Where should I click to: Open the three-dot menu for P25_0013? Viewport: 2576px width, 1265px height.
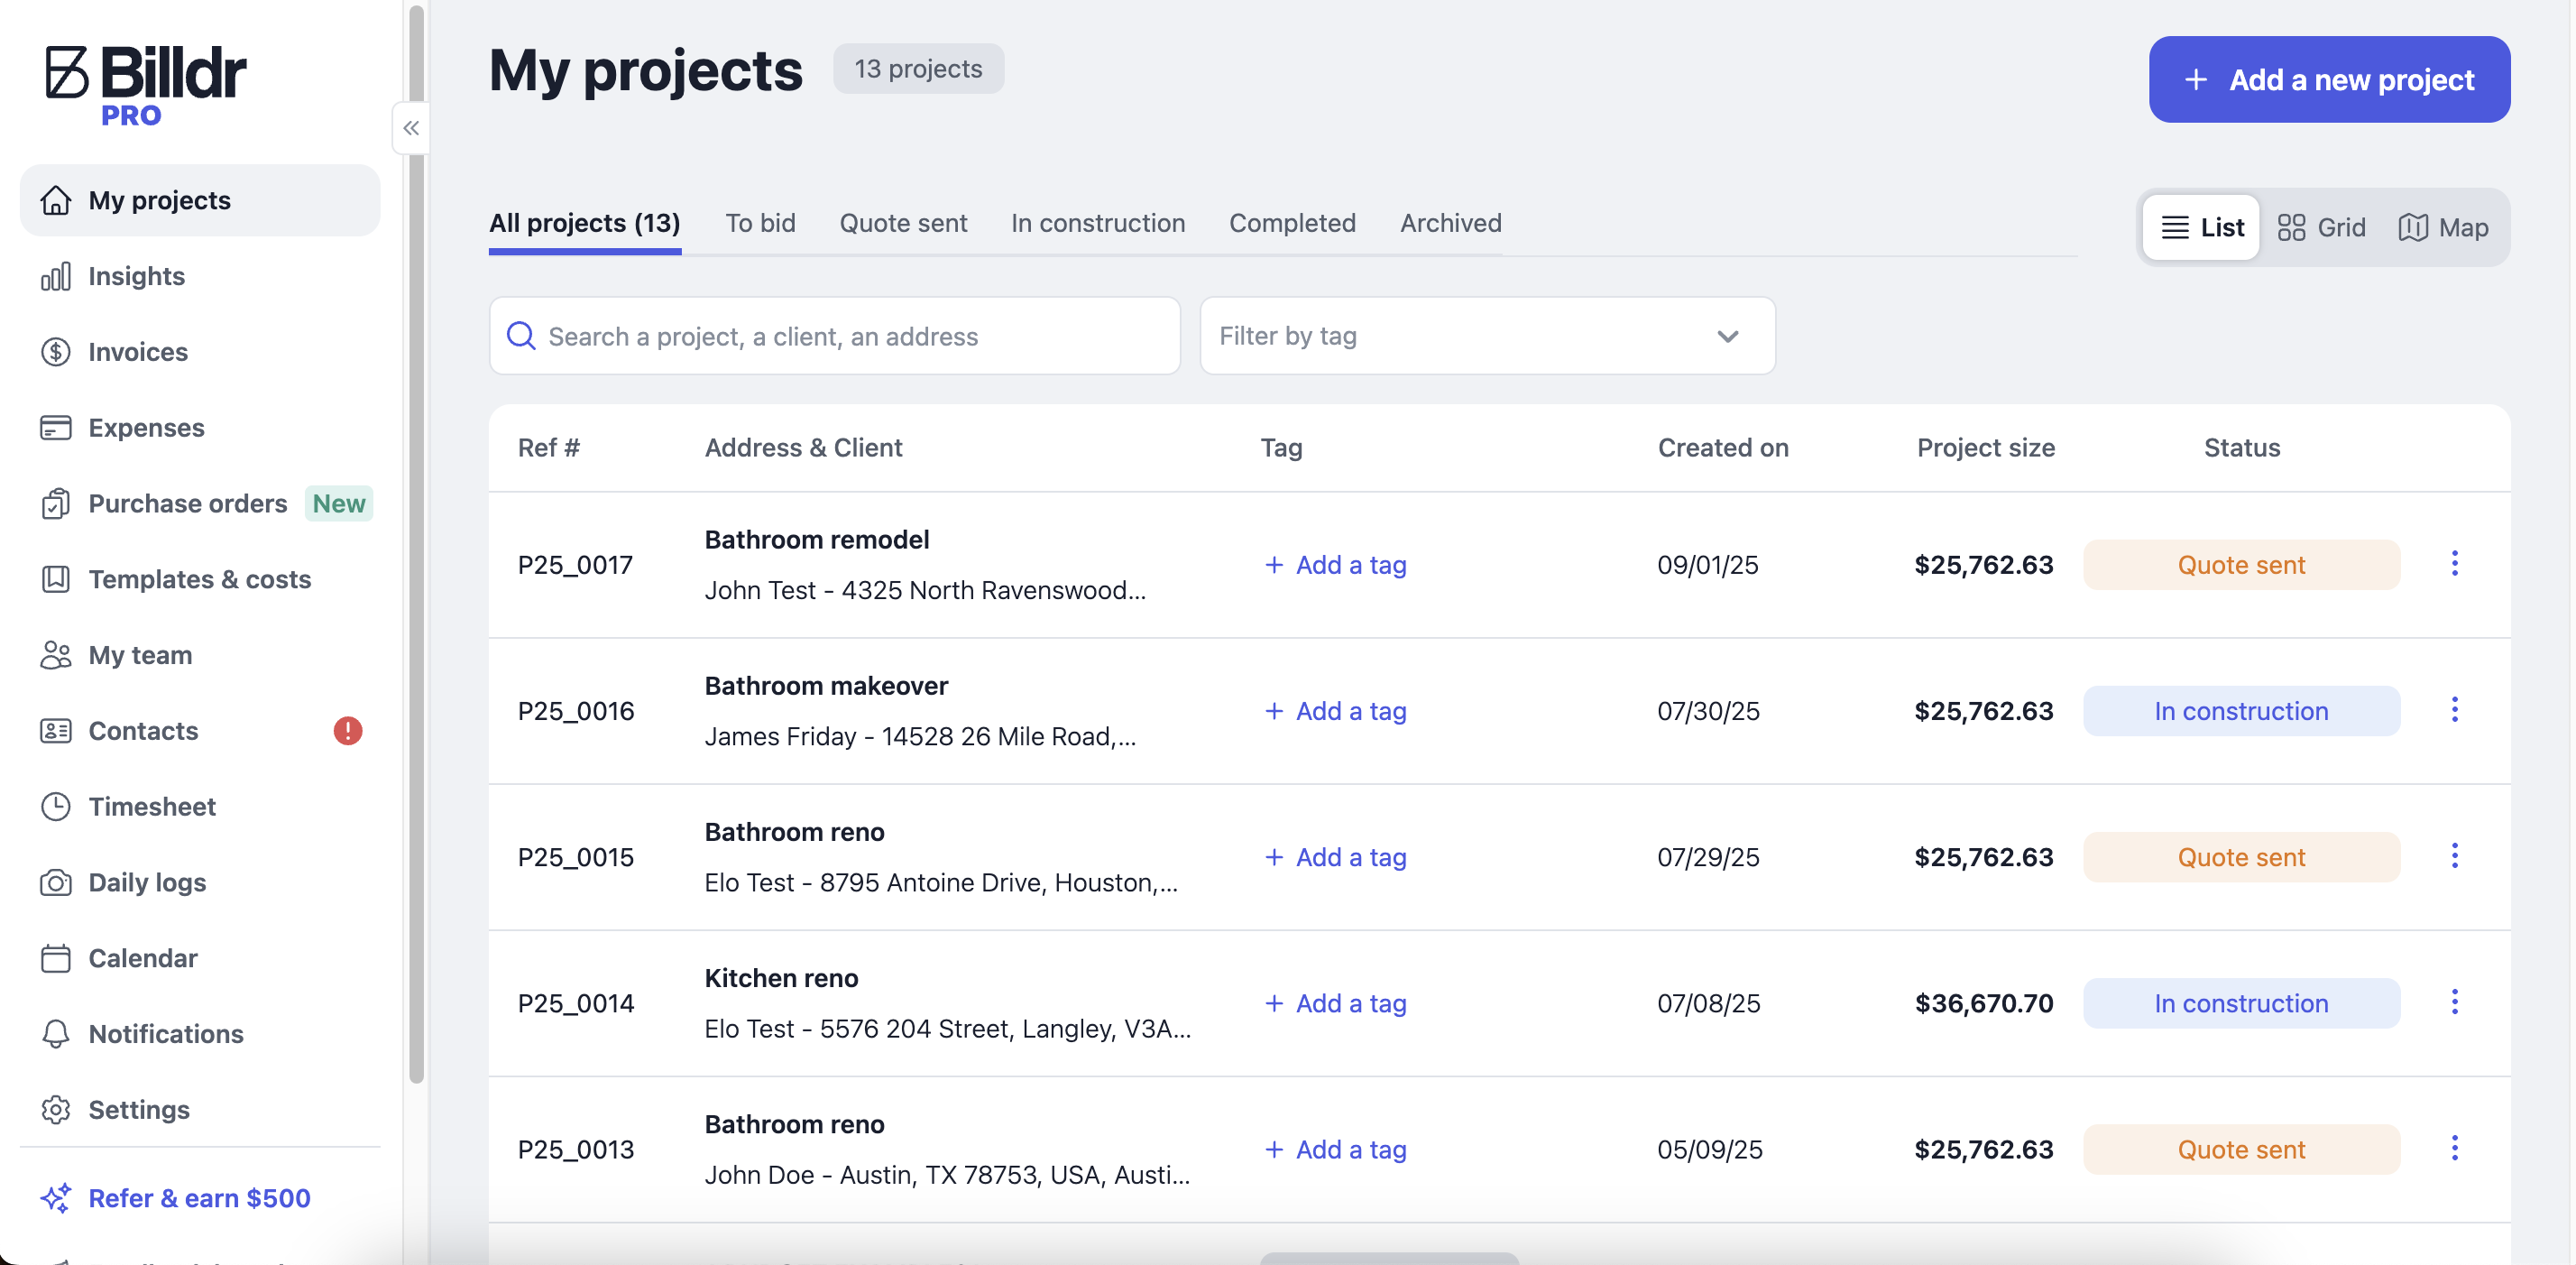click(2454, 1148)
